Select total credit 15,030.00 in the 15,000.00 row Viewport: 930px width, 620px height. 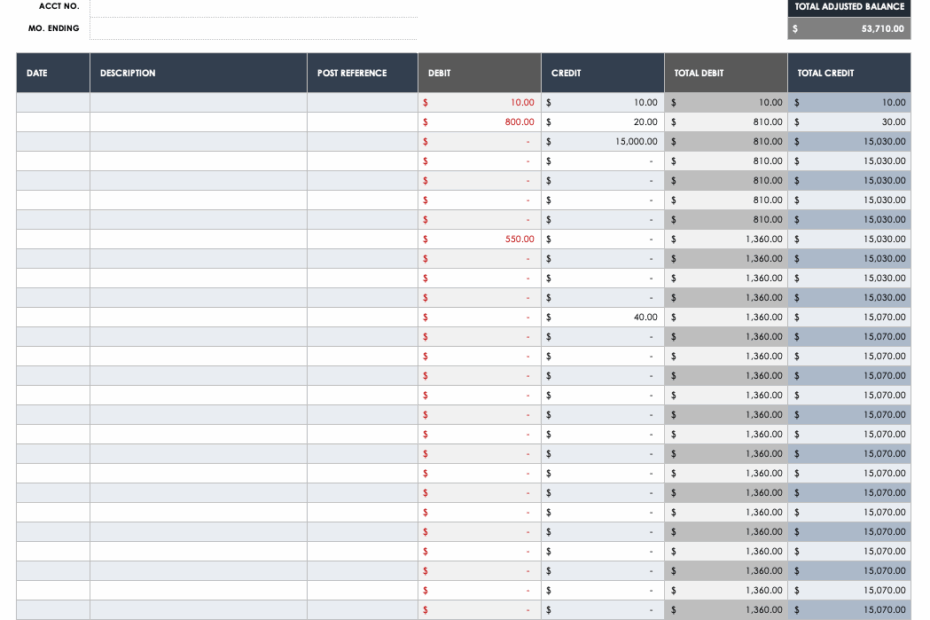849,142
